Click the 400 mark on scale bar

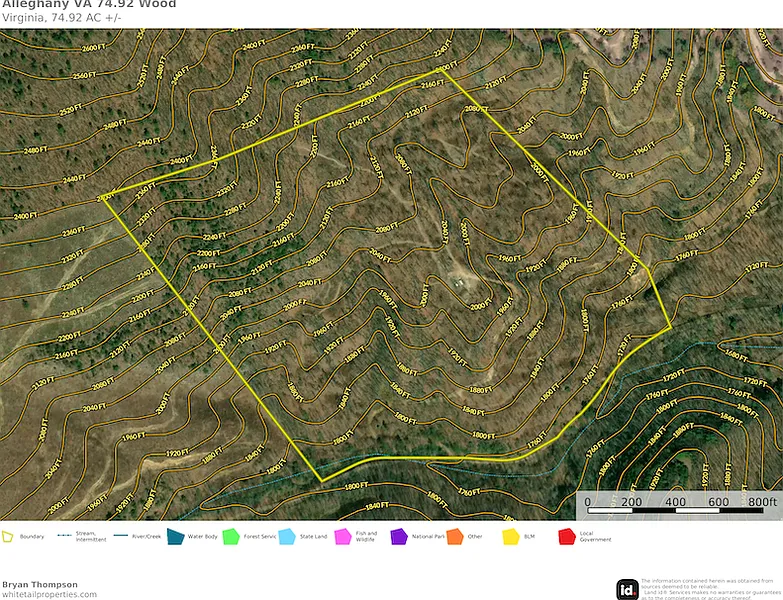(675, 502)
